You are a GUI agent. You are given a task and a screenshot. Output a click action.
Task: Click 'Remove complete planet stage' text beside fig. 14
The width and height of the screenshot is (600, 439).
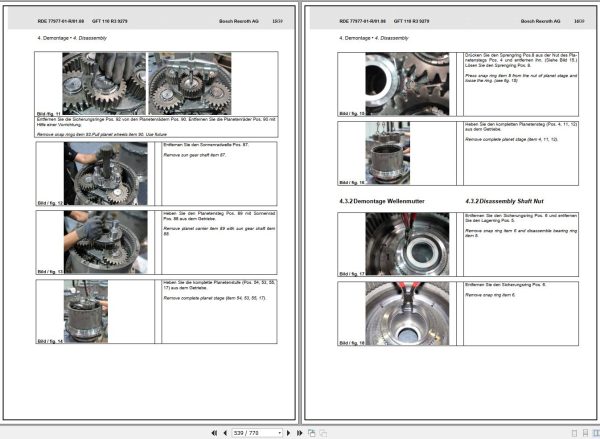214,298
